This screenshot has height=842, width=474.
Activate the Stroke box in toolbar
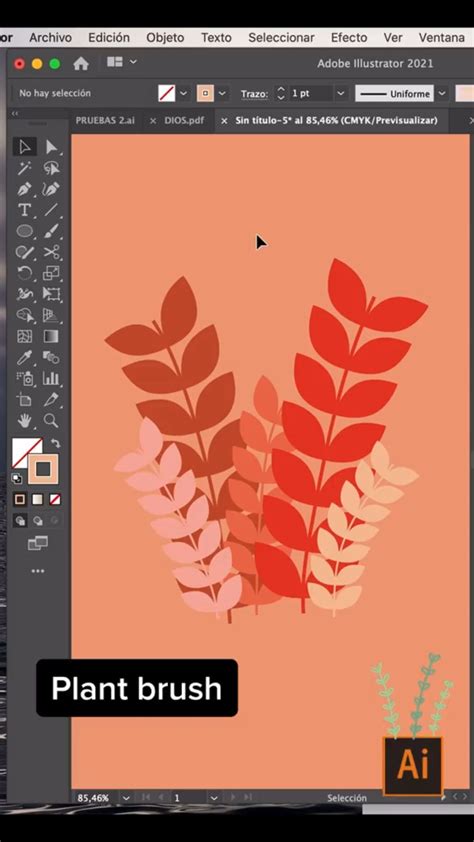click(x=43, y=469)
